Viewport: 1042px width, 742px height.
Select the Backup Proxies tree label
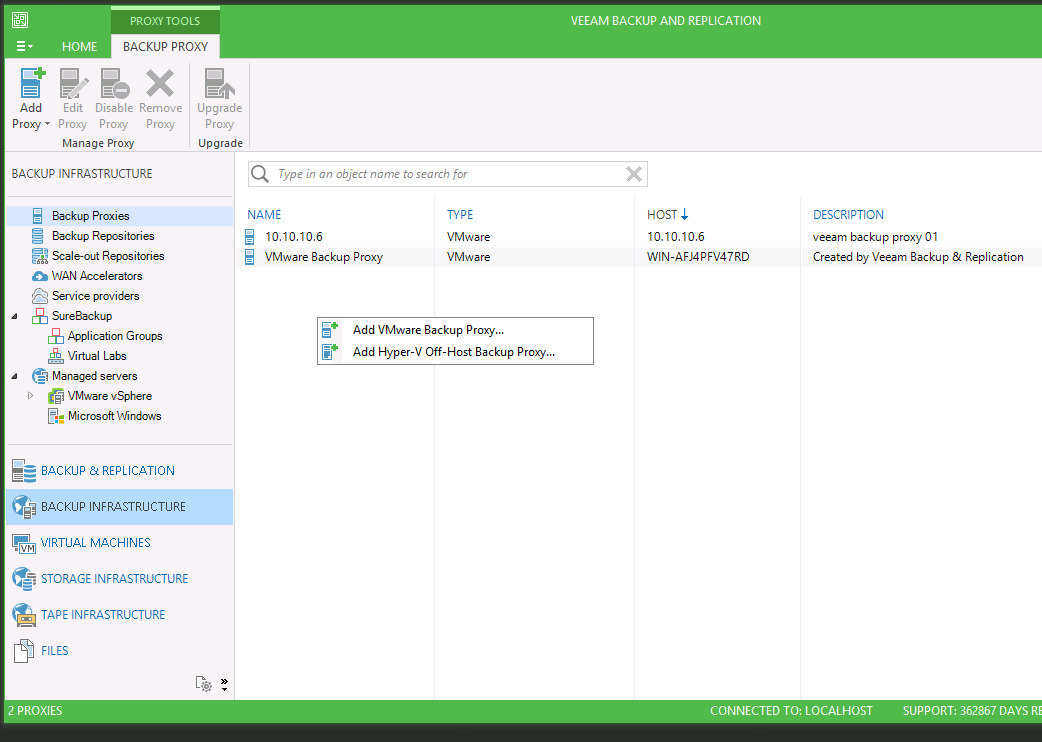pos(90,216)
